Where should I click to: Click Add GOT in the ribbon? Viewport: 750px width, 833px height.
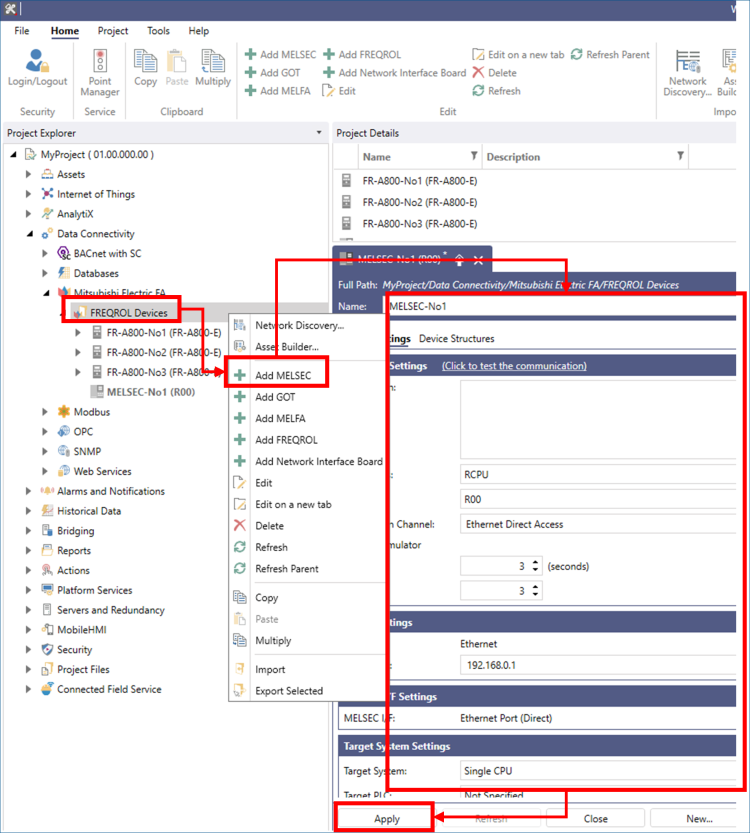click(272, 73)
